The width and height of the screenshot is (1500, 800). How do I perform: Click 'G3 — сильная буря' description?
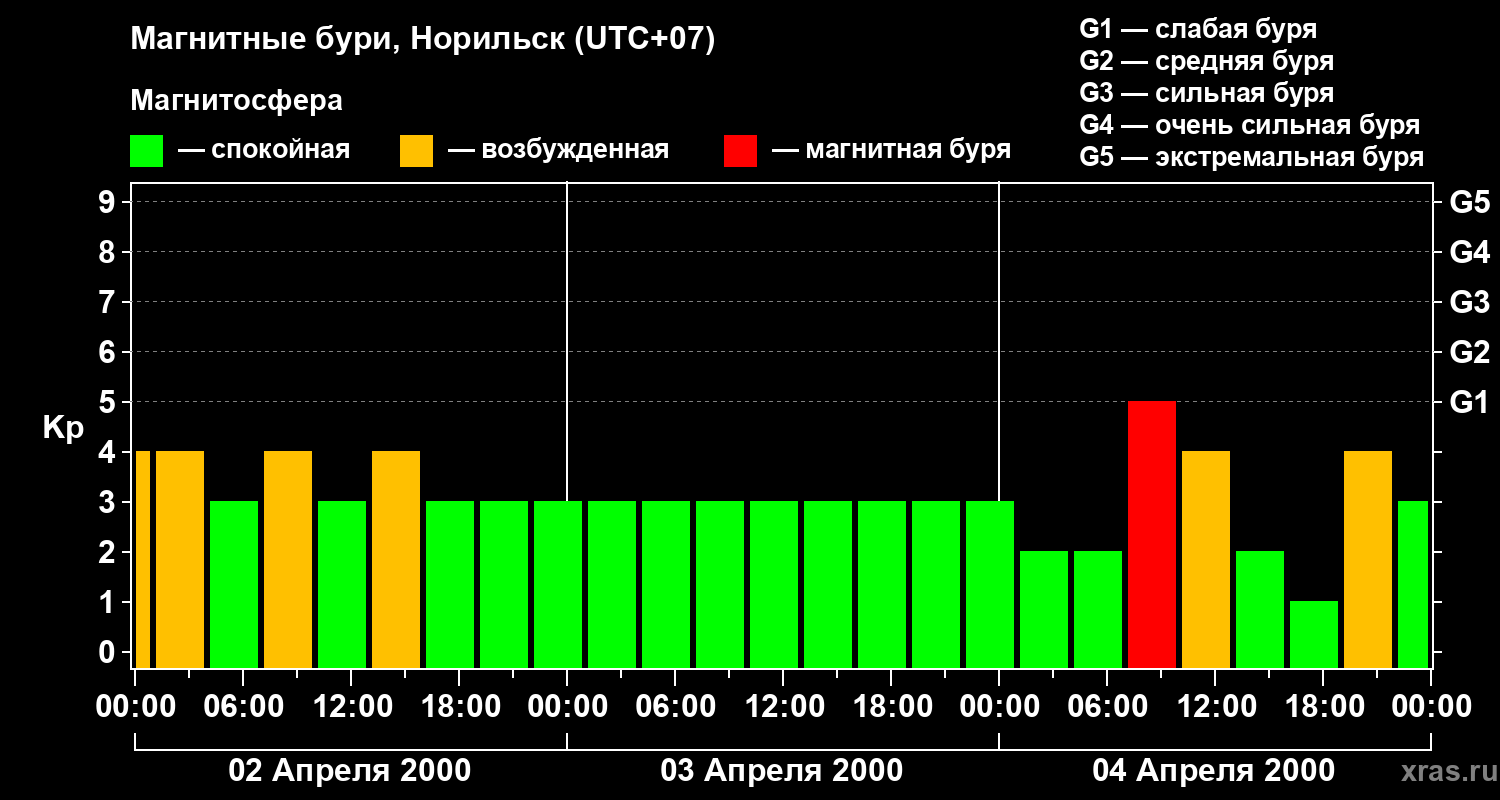click(x=1206, y=93)
